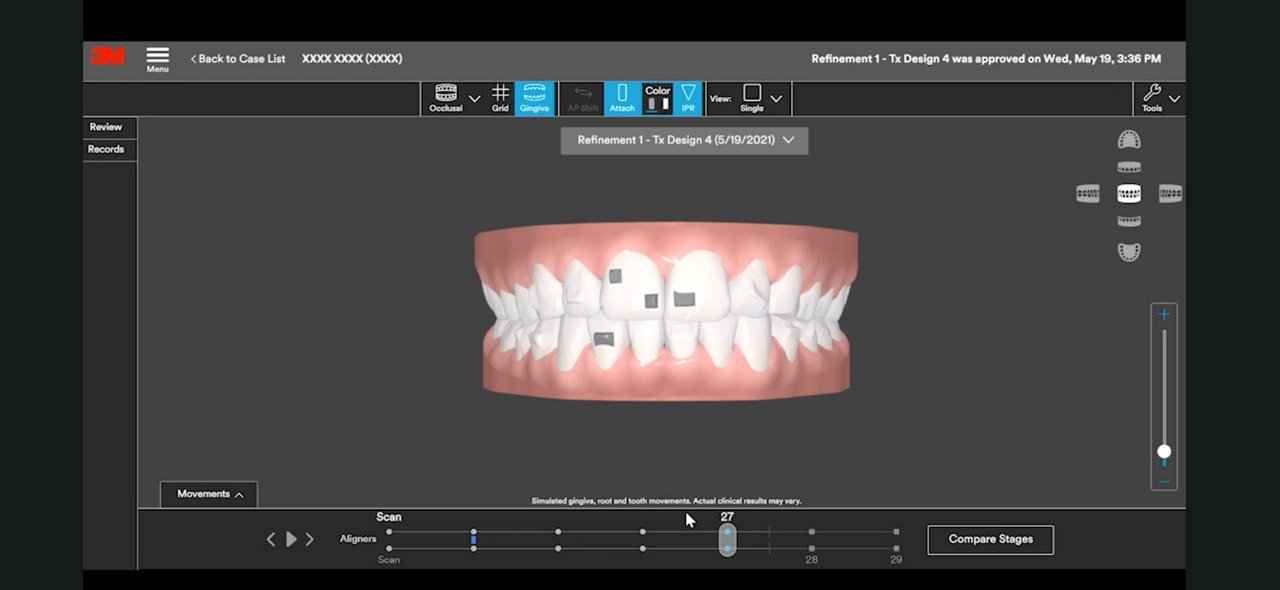Toggle Gingiva display off
Image resolution: width=1280 pixels, height=590 pixels.
pos(534,98)
